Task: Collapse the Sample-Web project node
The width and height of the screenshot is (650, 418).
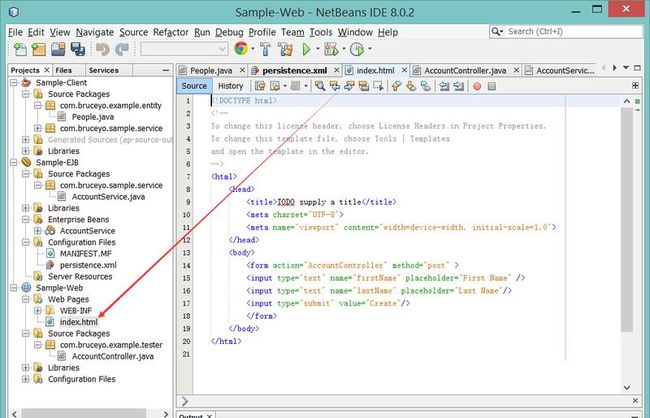Action: tap(14, 287)
